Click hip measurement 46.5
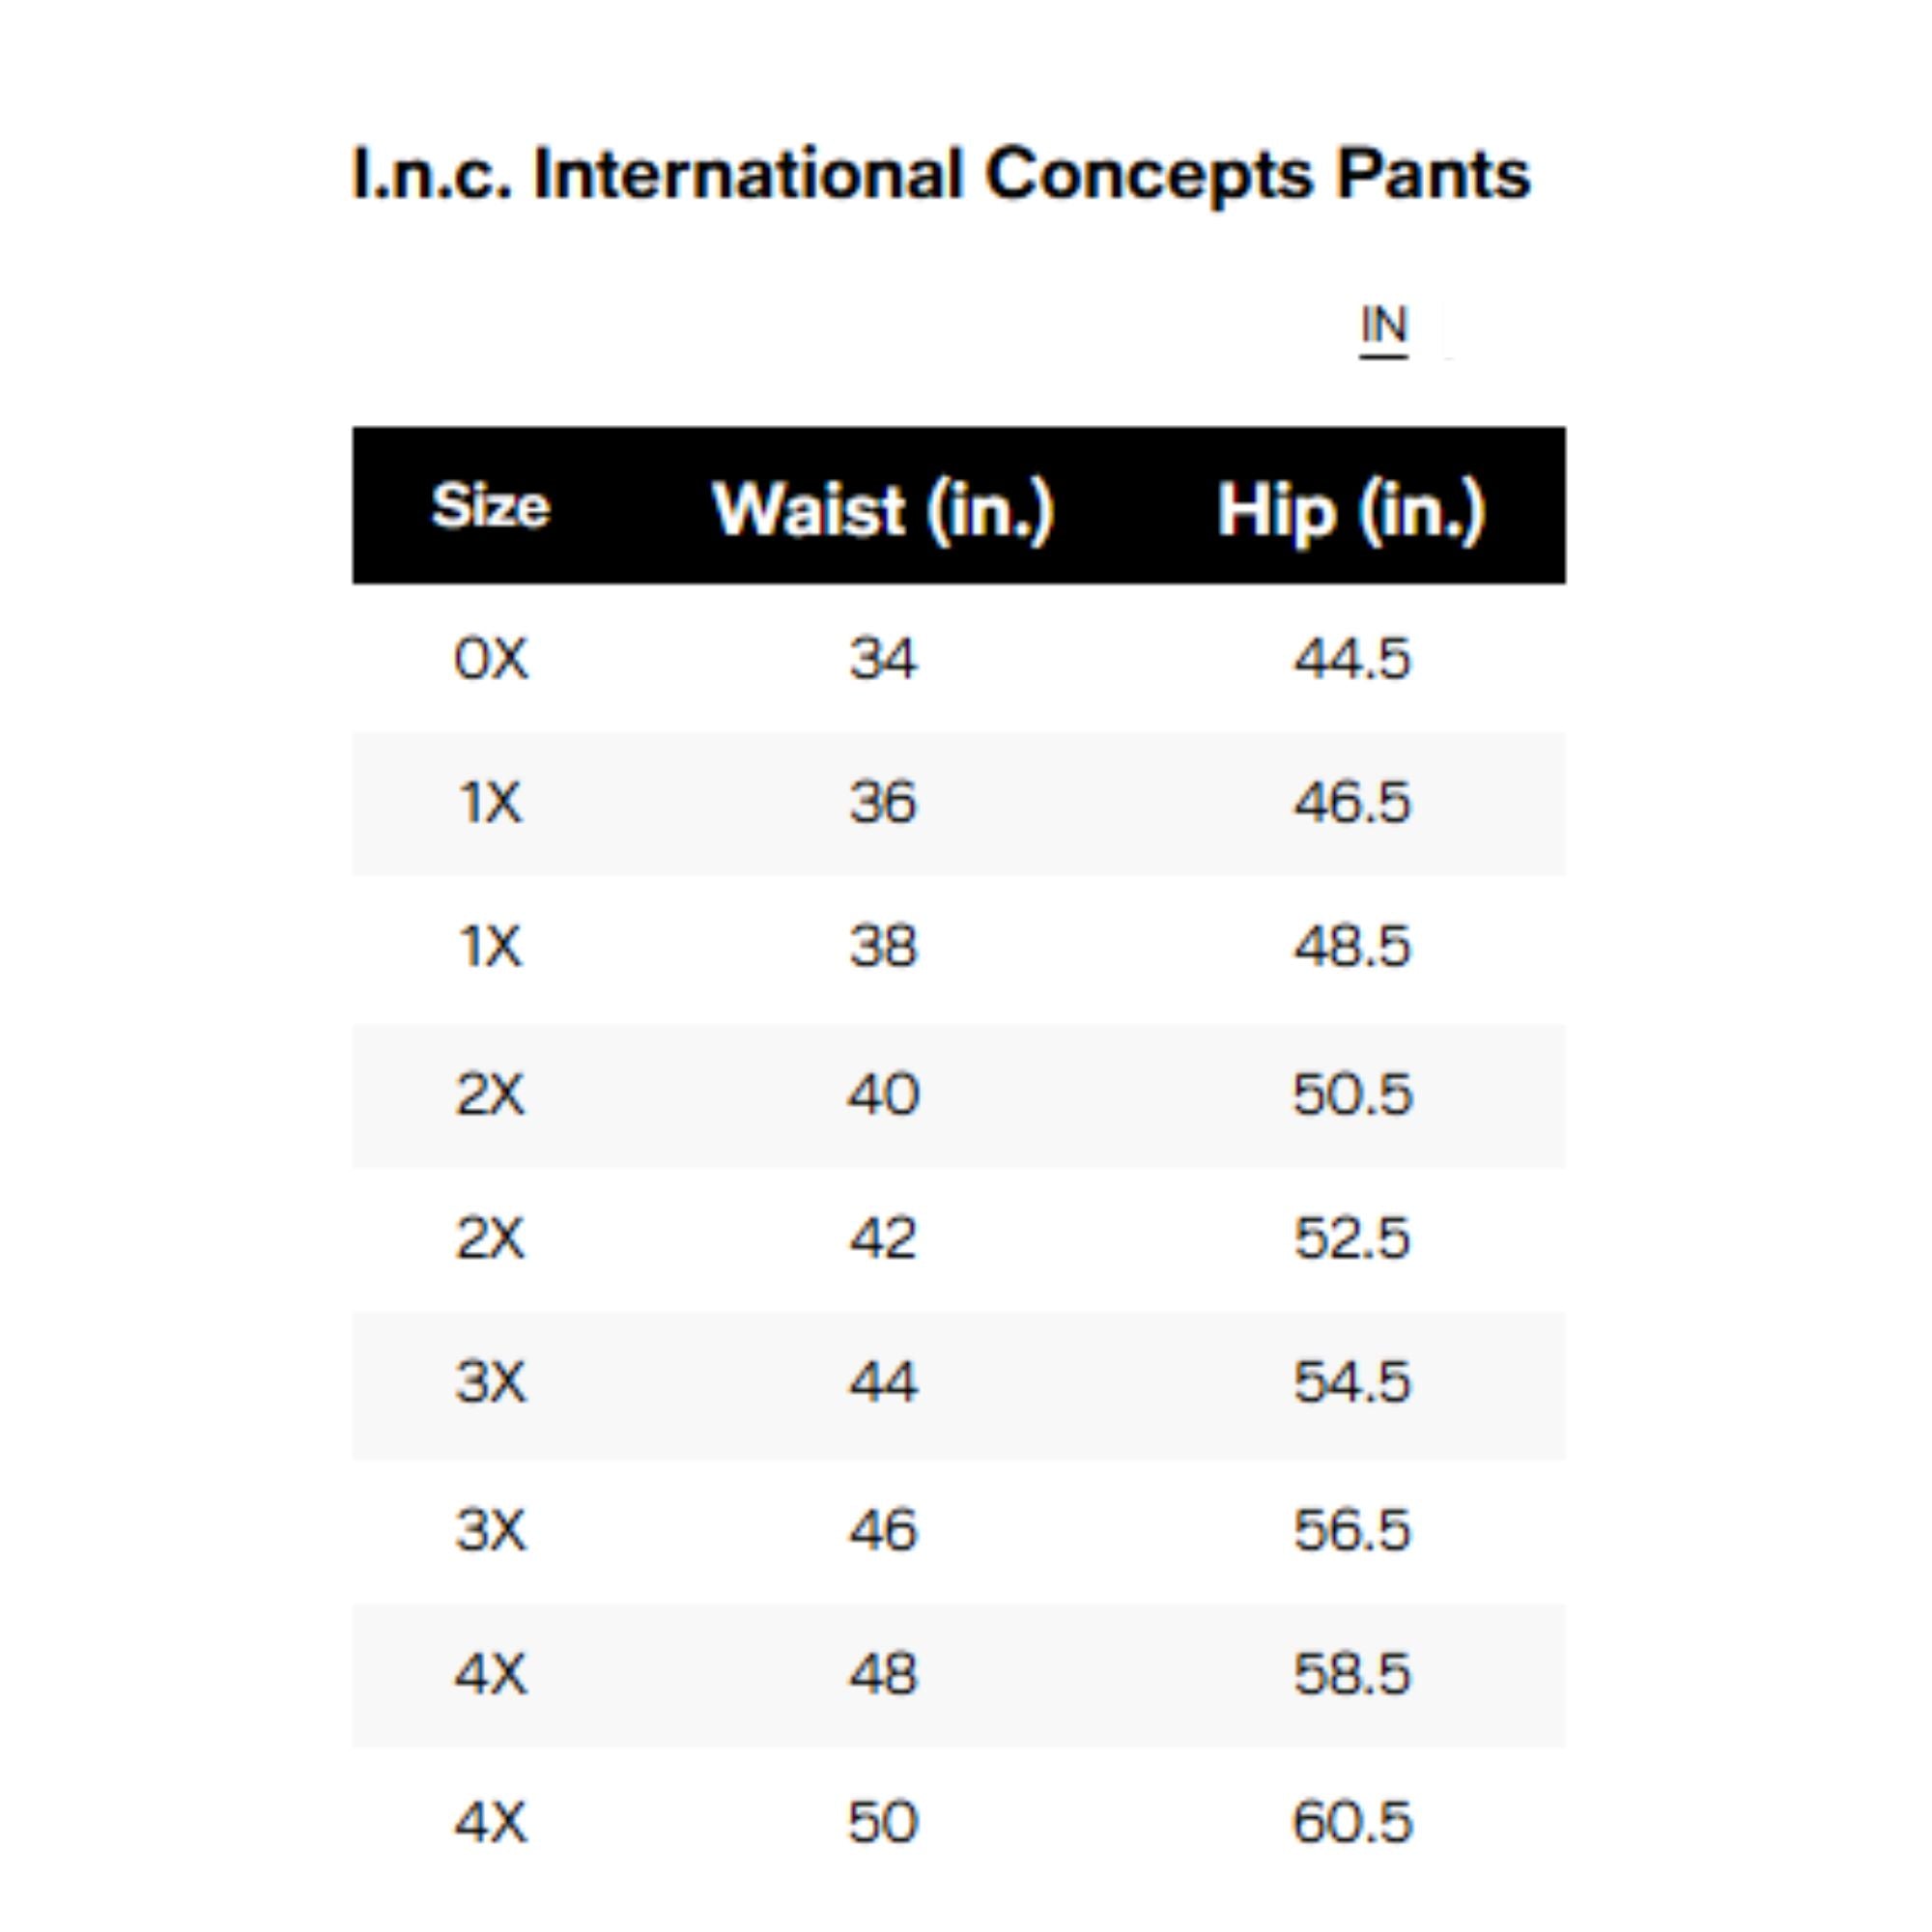The width and height of the screenshot is (1932, 1932). pos(1351,803)
